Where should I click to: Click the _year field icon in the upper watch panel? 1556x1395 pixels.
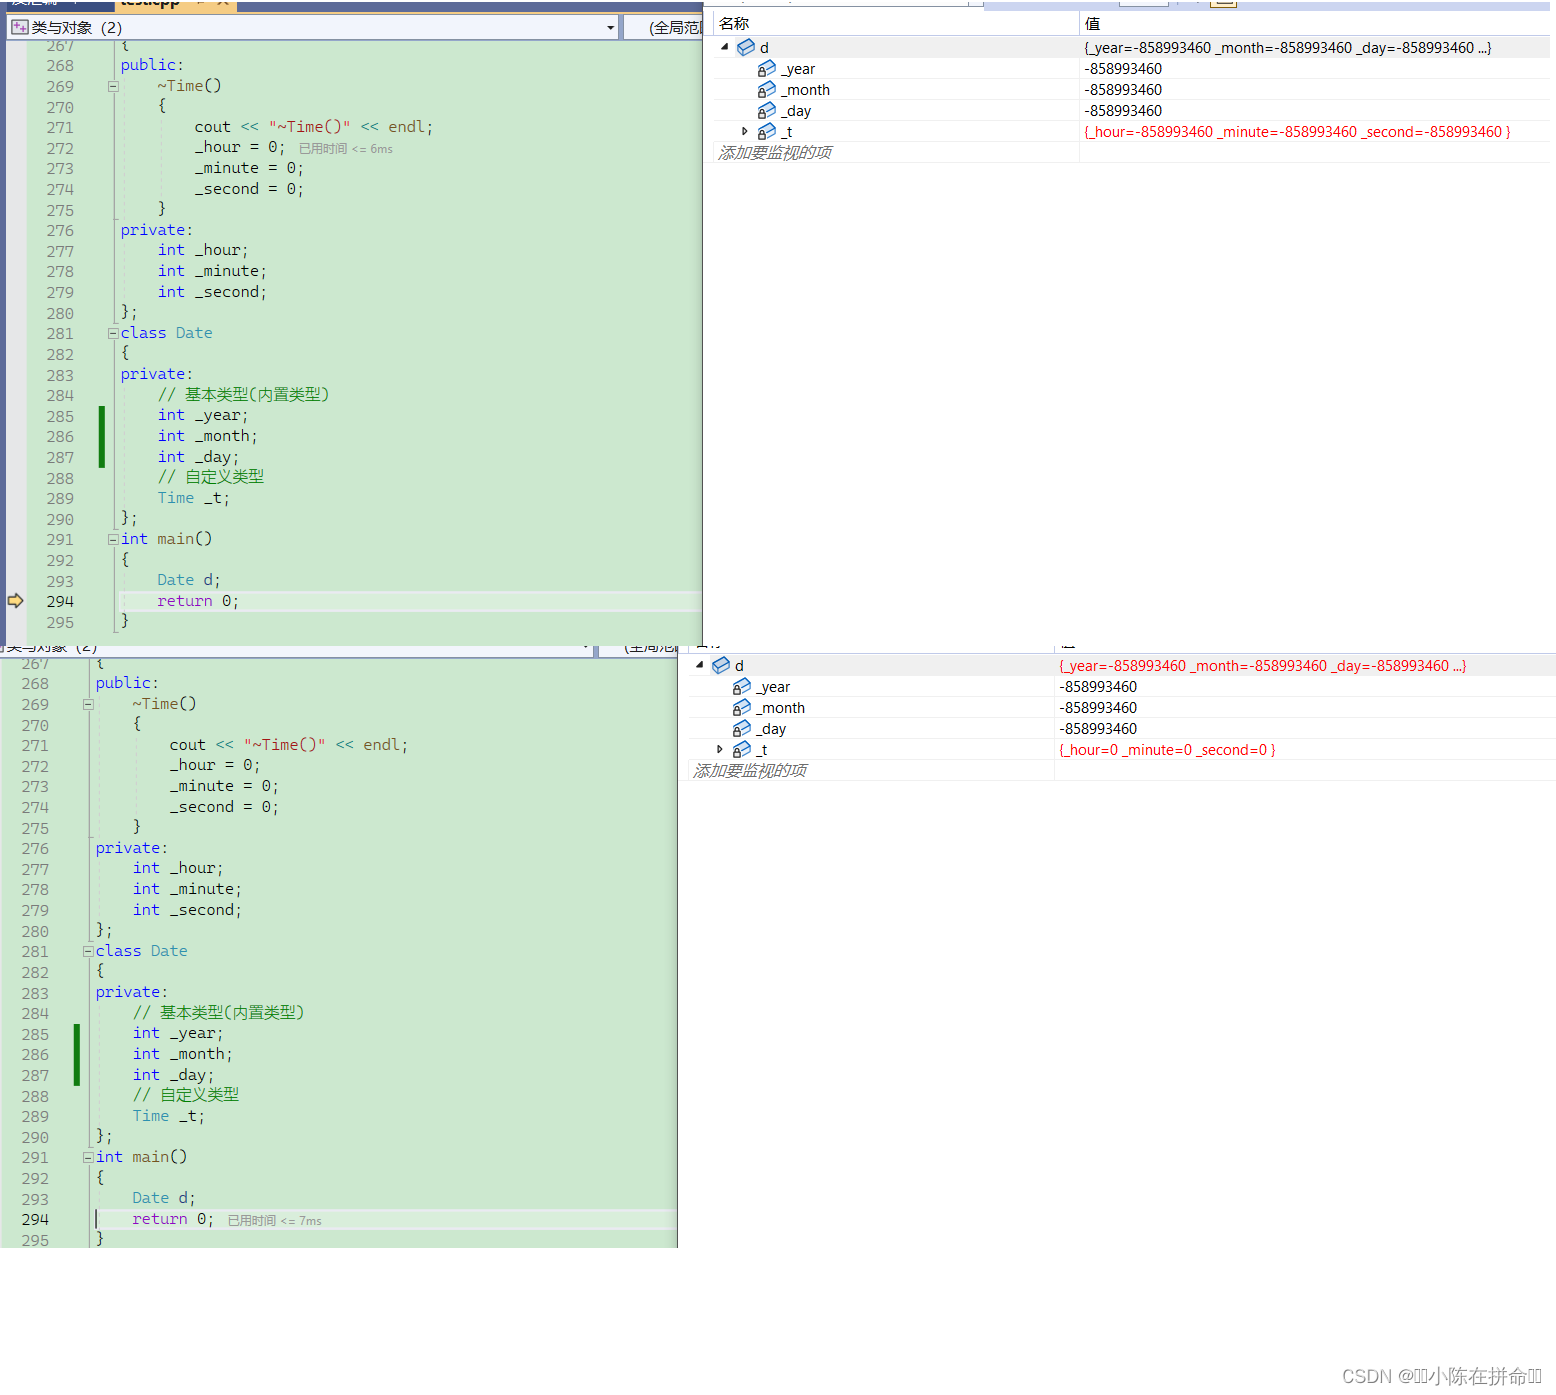tap(767, 68)
